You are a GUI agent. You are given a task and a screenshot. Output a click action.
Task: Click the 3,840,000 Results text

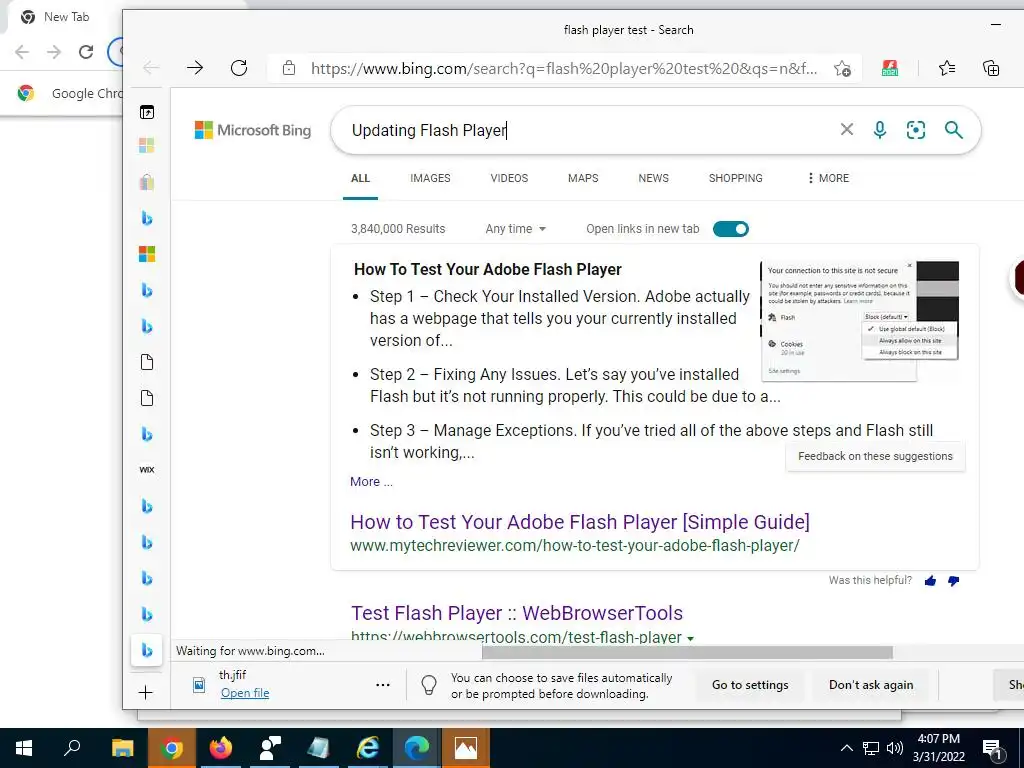tap(398, 229)
